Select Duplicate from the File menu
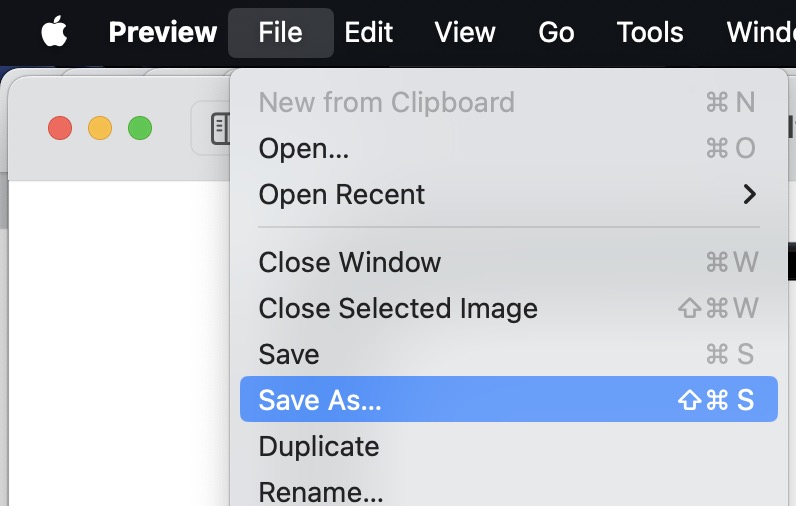The height and width of the screenshot is (506, 796). pos(318,446)
